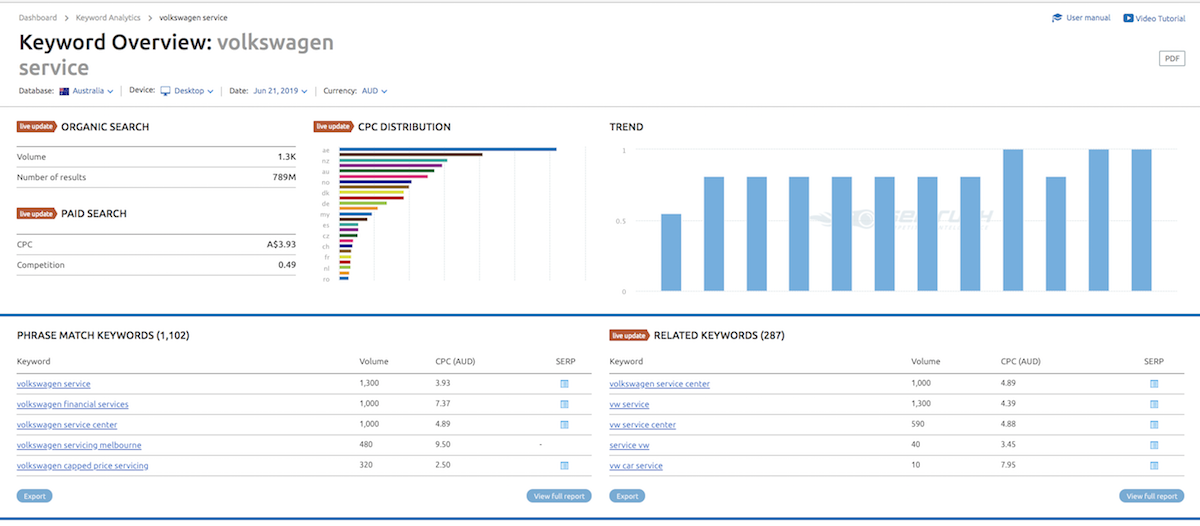The image size is (1200, 526).
Task: Open vw car service keyword link
Action: pyautogui.click(x=637, y=466)
